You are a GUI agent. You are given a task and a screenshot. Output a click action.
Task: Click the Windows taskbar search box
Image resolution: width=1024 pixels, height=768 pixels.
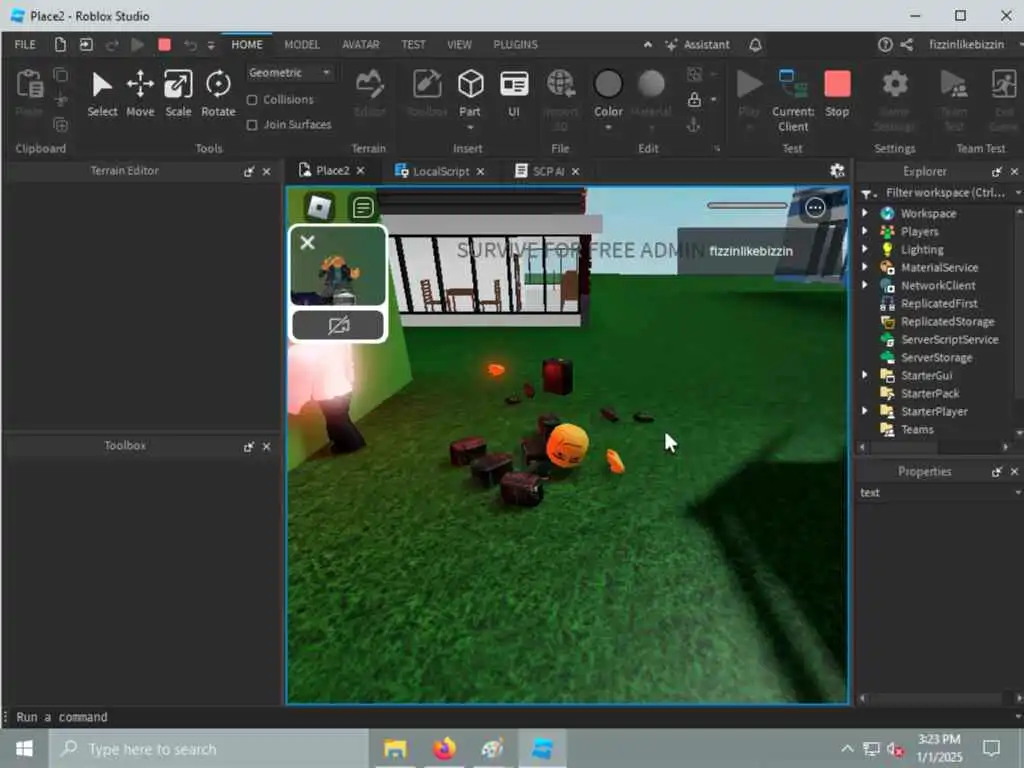(209, 748)
